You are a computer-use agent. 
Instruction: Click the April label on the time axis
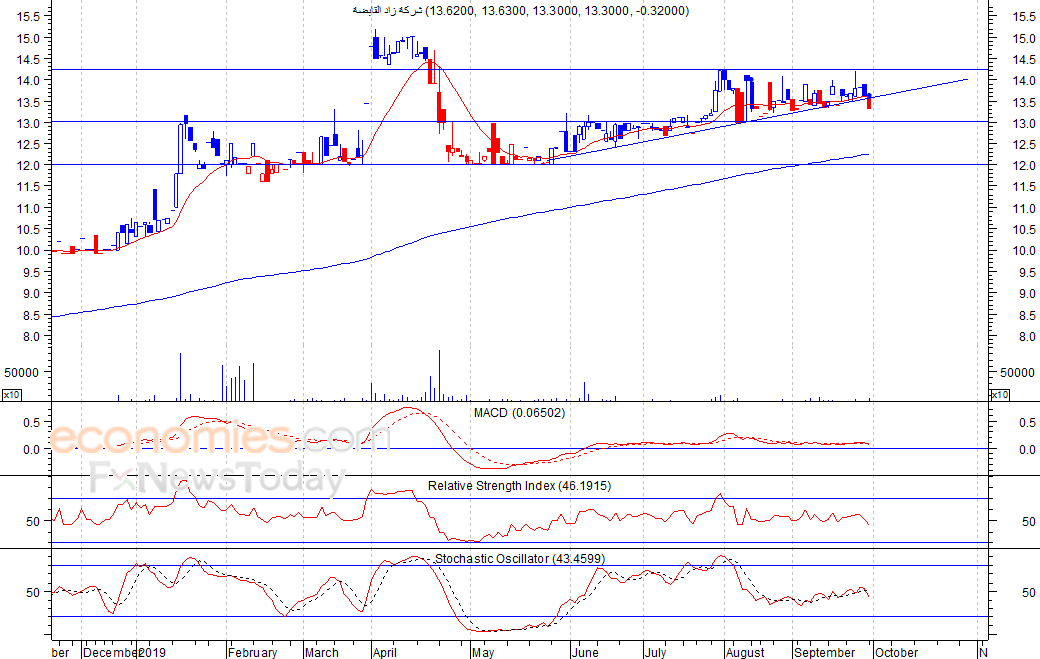point(385,652)
